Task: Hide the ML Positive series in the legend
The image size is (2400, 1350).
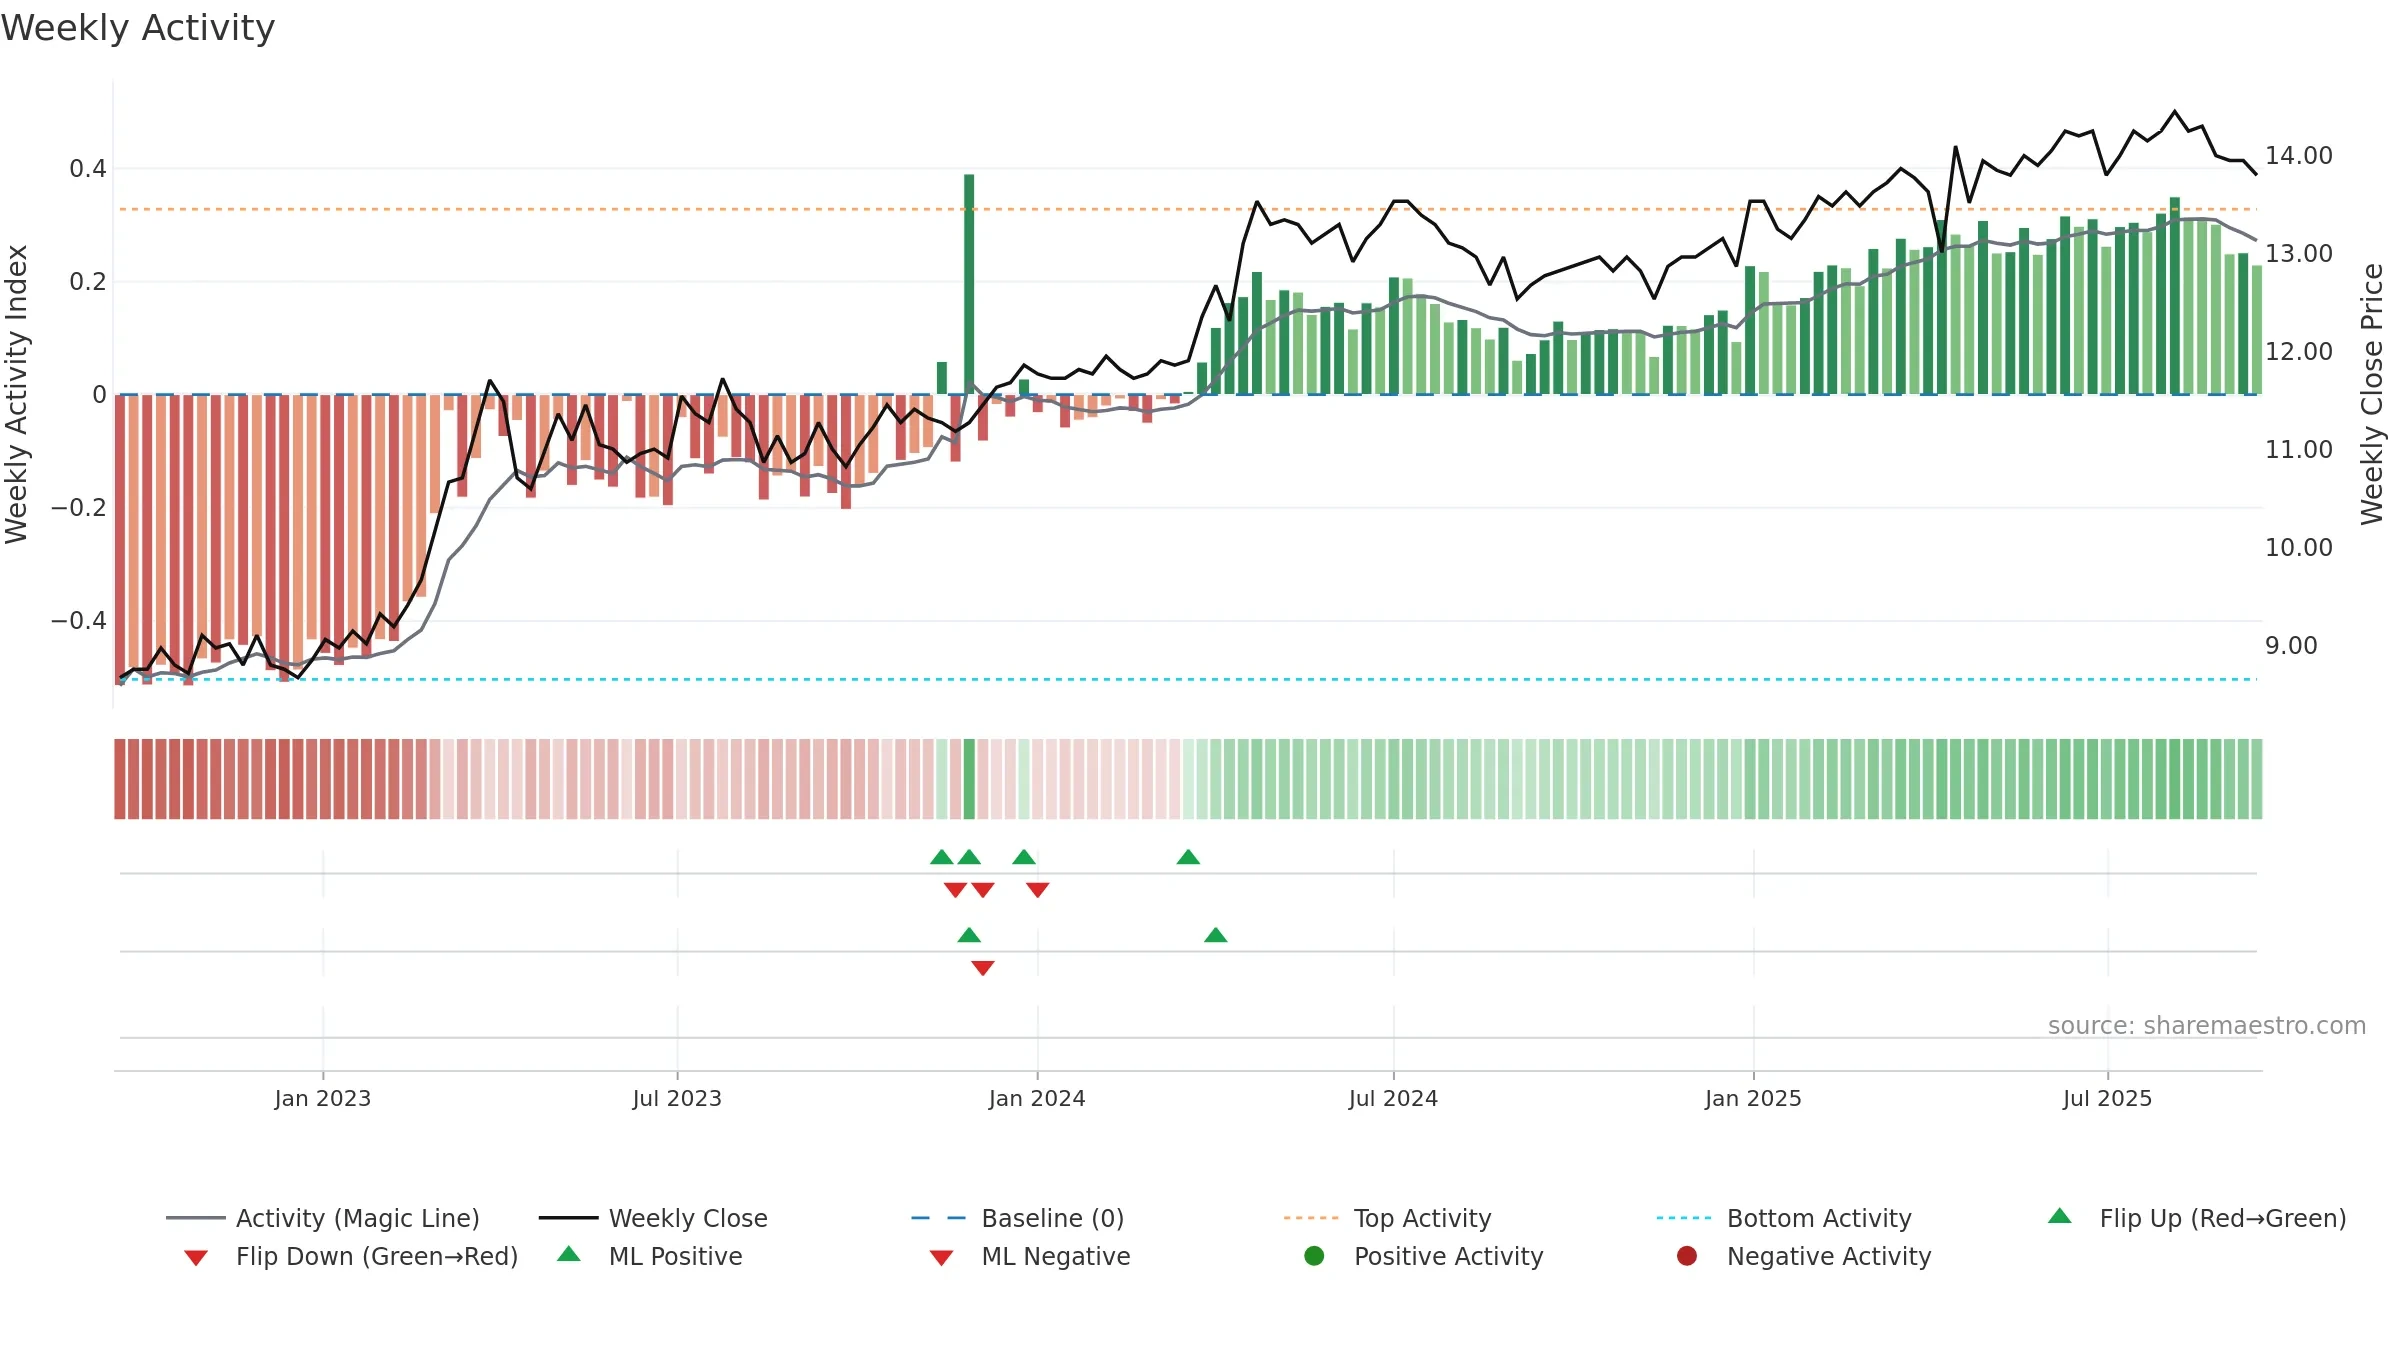Action: tap(650, 1256)
